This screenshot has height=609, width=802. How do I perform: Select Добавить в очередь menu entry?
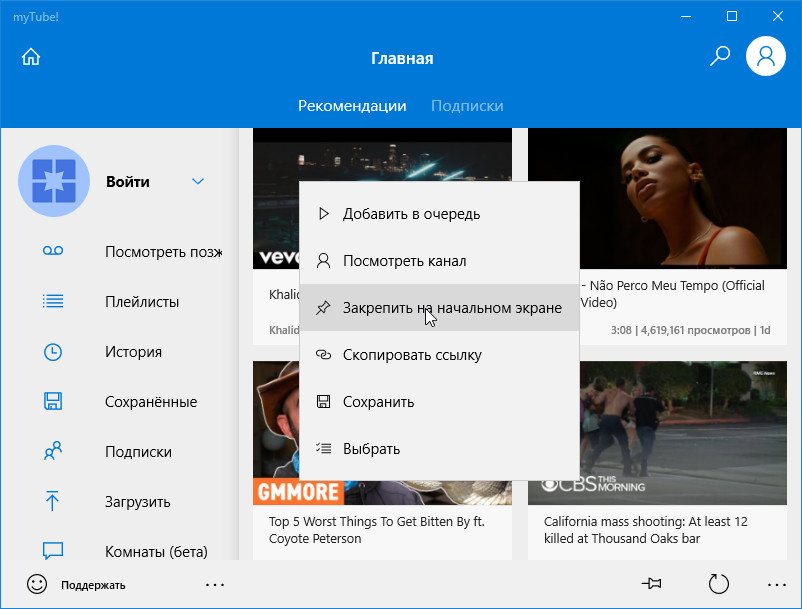point(439,214)
